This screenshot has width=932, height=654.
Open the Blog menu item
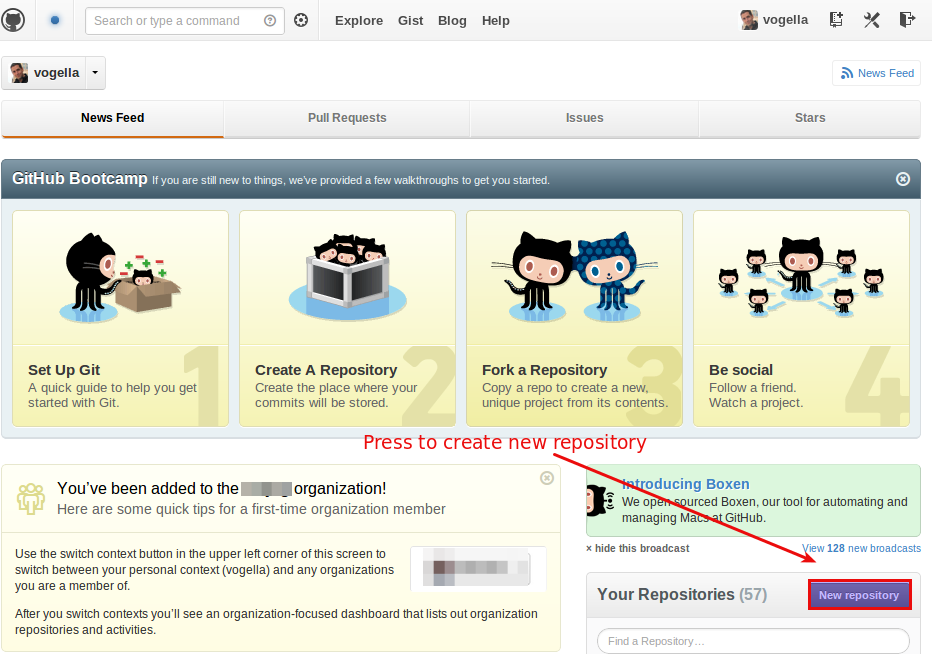[x=452, y=21]
